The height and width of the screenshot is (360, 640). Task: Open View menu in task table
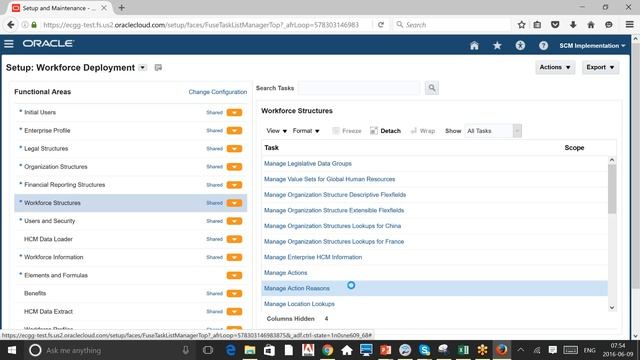point(276,131)
